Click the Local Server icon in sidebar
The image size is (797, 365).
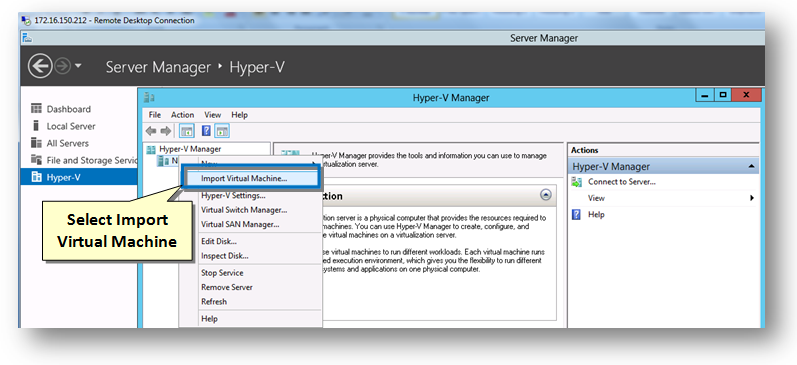coord(36,126)
